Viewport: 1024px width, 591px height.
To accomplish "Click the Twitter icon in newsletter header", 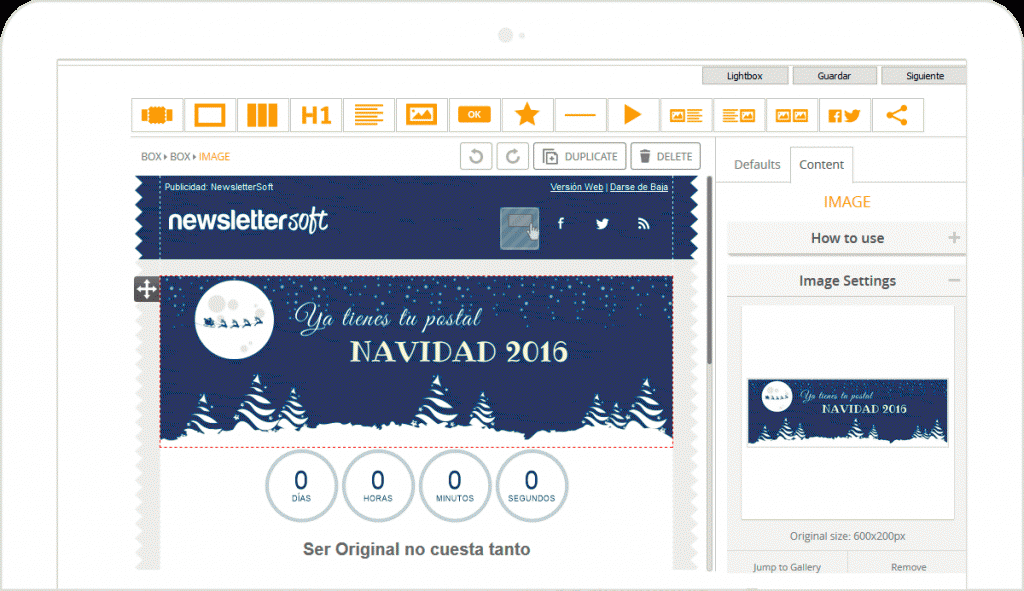I will [602, 224].
